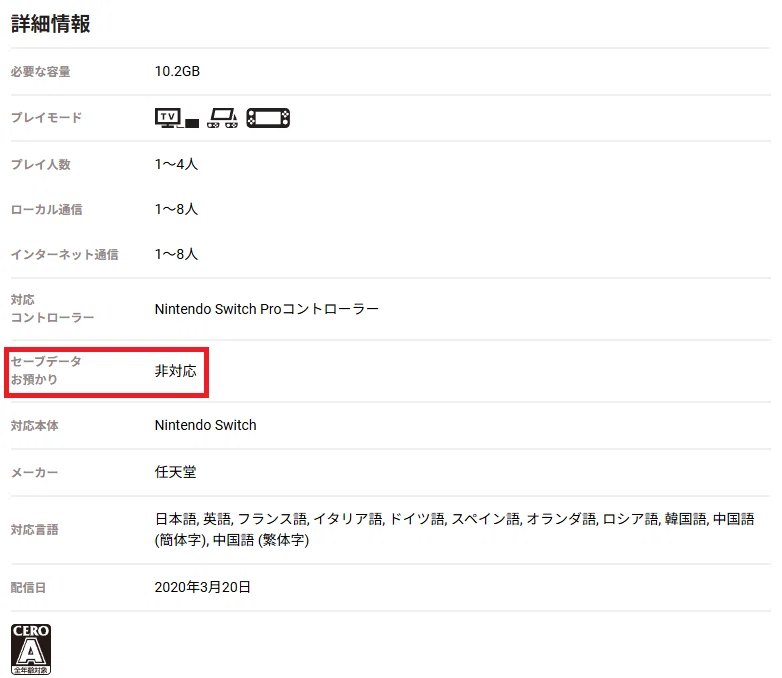Click the handheld mode play icon

click(268, 118)
